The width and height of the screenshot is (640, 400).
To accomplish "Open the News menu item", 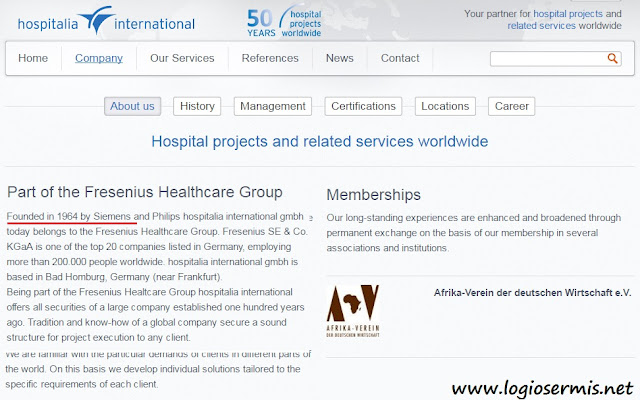I will [x=340, y=58].
